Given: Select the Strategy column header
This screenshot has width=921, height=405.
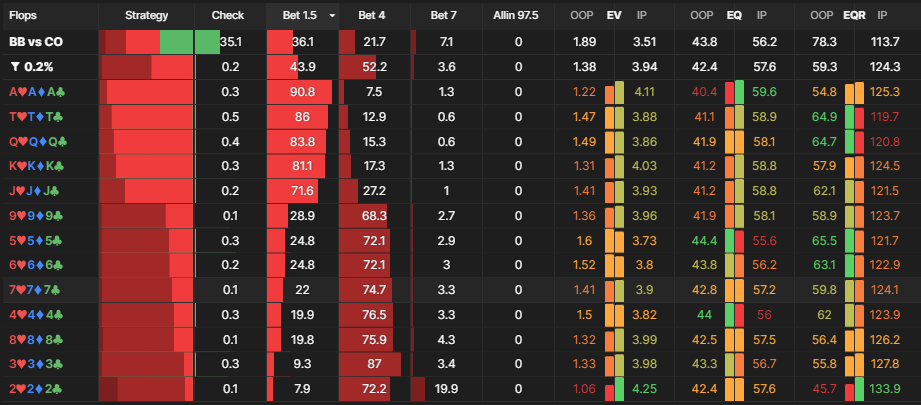Looking at the screenshot, I should (x=147, y=16).
